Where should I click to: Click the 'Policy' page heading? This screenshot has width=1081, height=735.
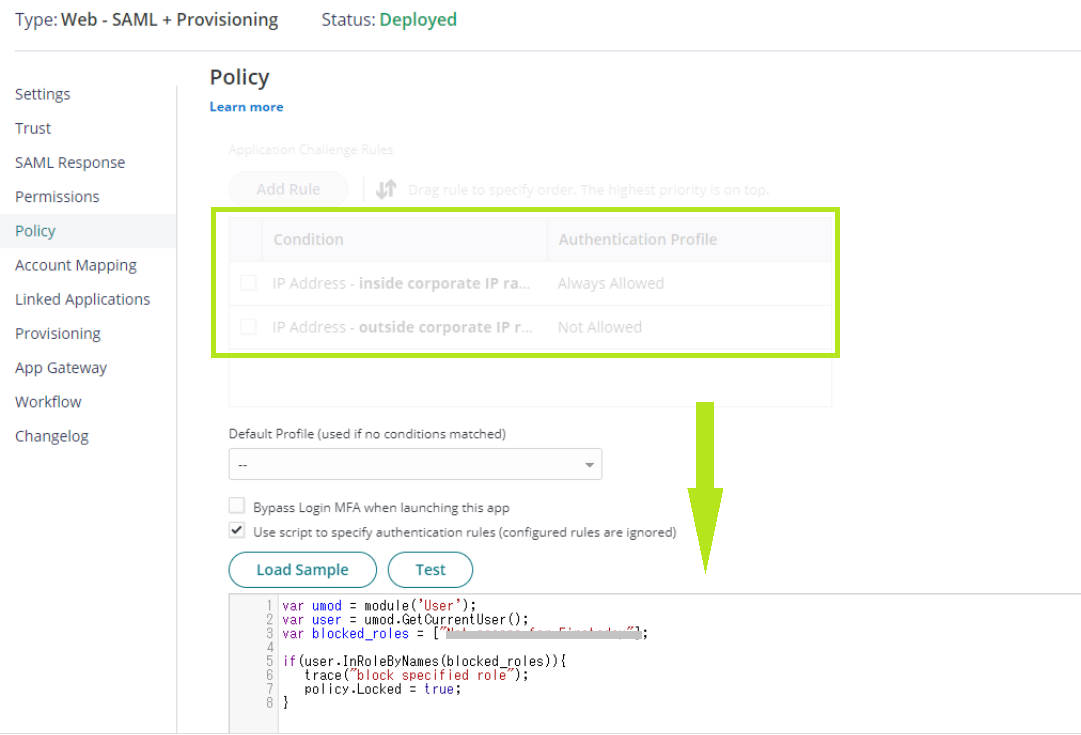click(x=240, y=77)
